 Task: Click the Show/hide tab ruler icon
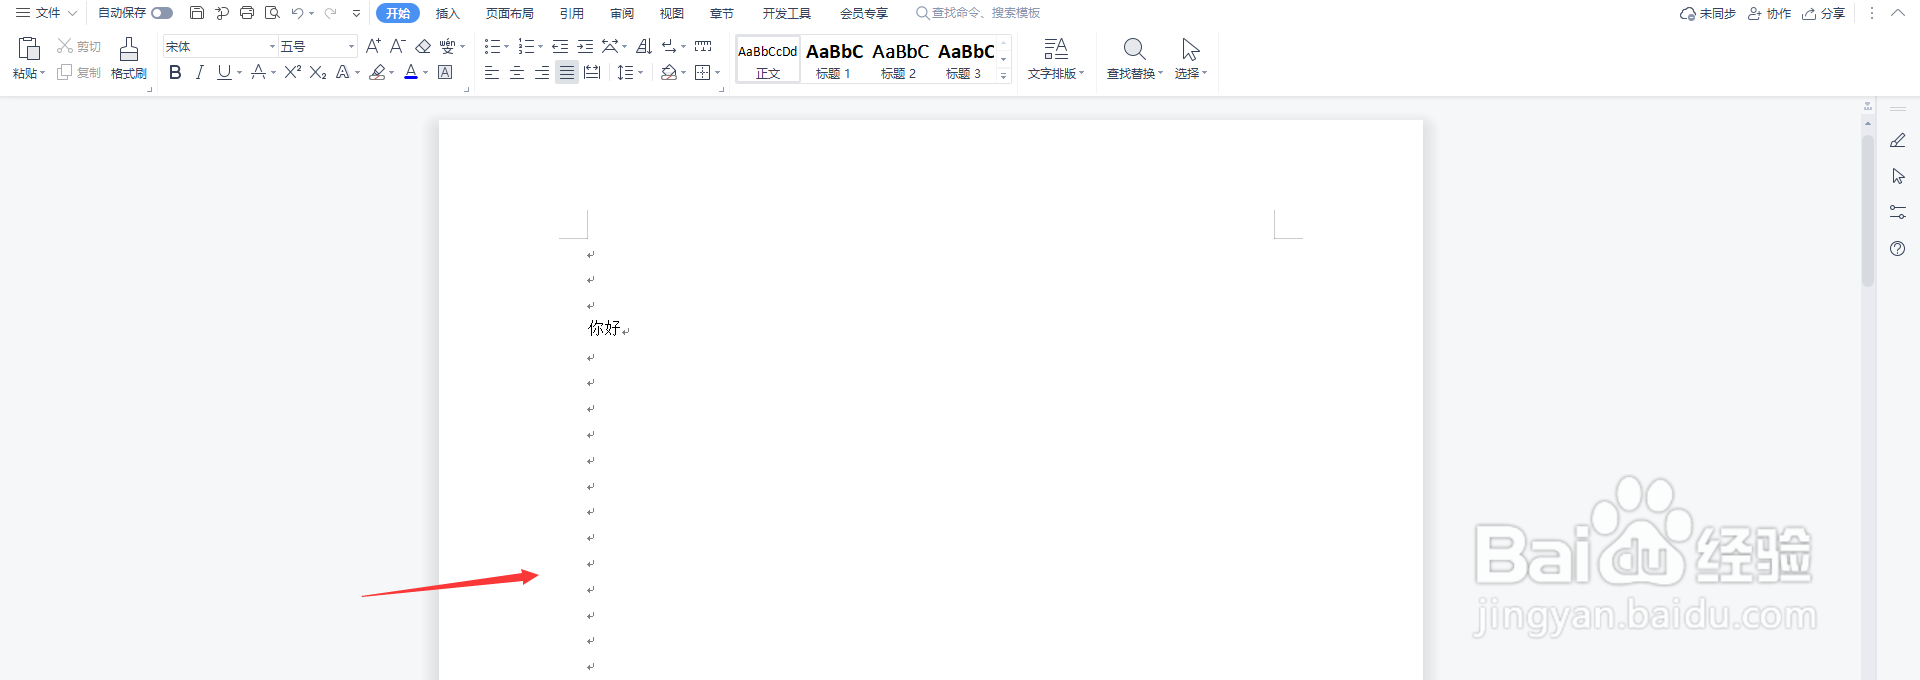(703, 46)
